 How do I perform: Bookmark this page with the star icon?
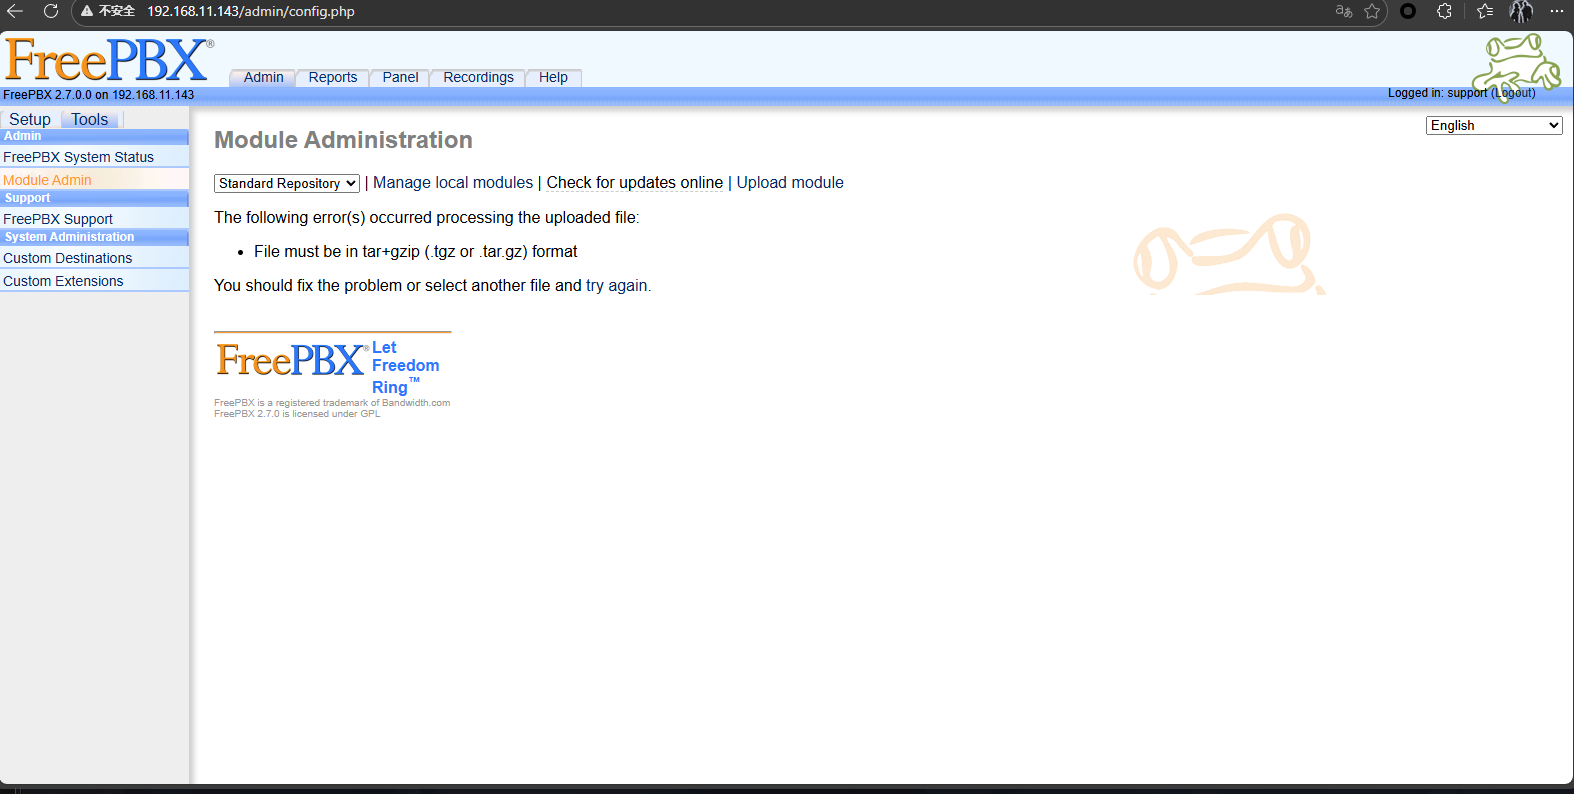[x=1372, y=11]
